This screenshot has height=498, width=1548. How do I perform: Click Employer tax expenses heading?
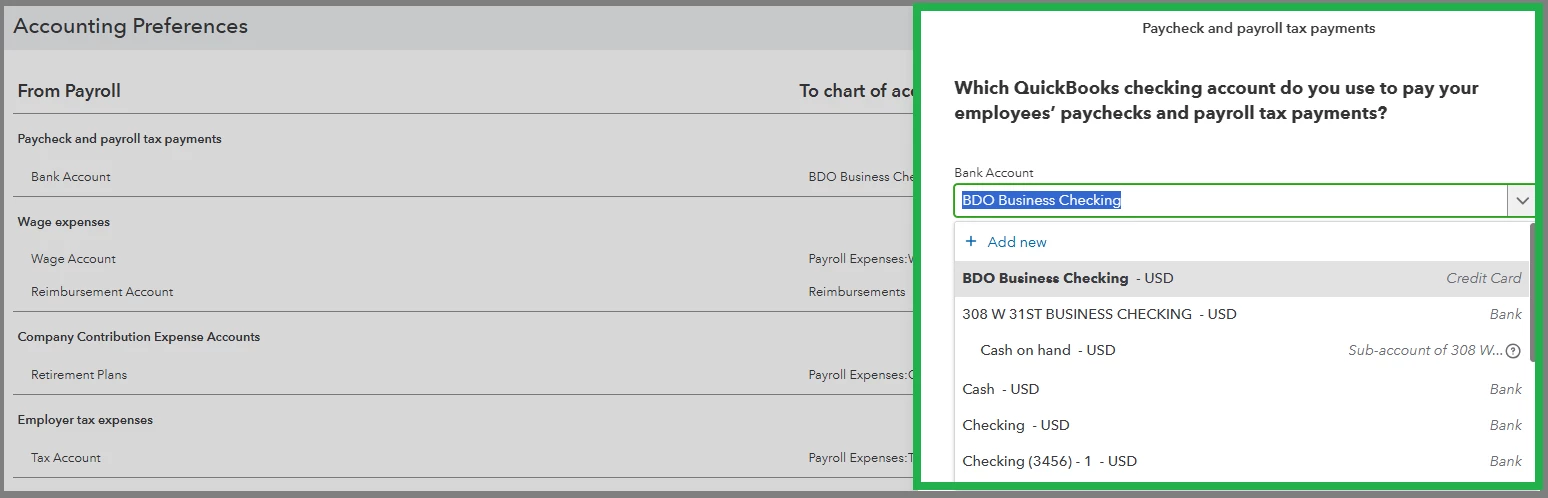click(x=85, y=420)
